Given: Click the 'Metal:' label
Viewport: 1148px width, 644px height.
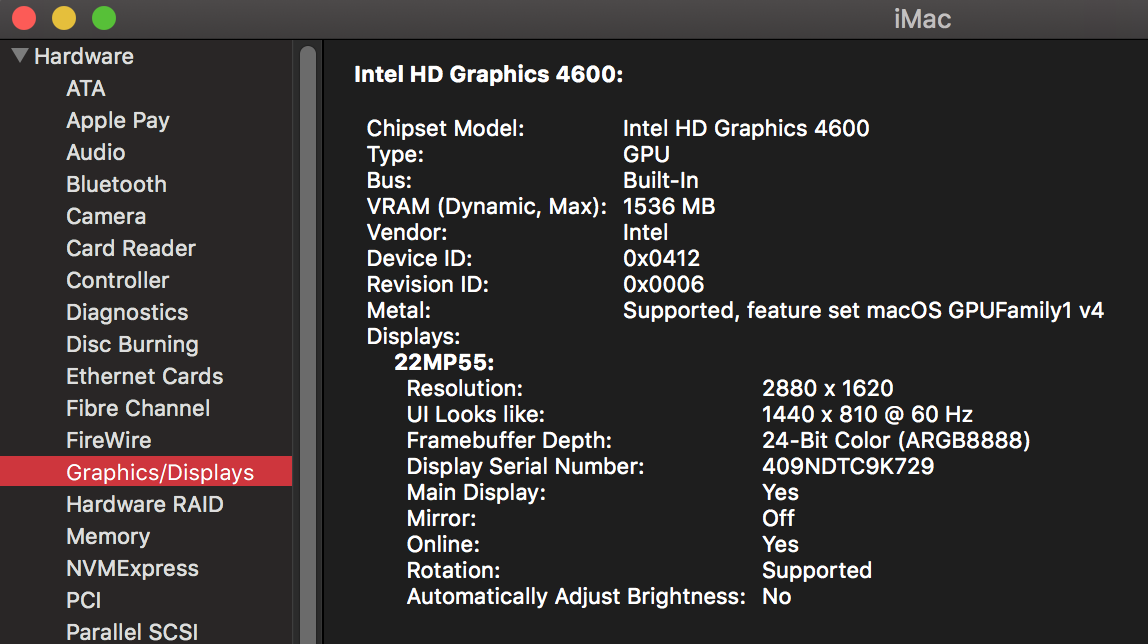Looking at the screenshot, I should (399, 310).
